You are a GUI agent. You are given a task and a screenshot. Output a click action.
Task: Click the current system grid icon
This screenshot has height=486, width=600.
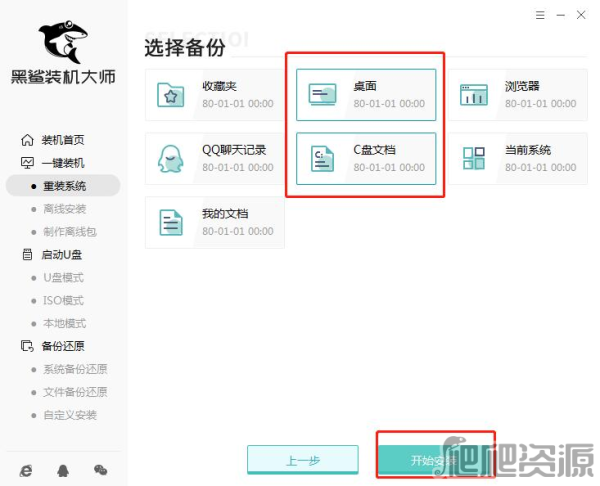click(x=474, y=158)
